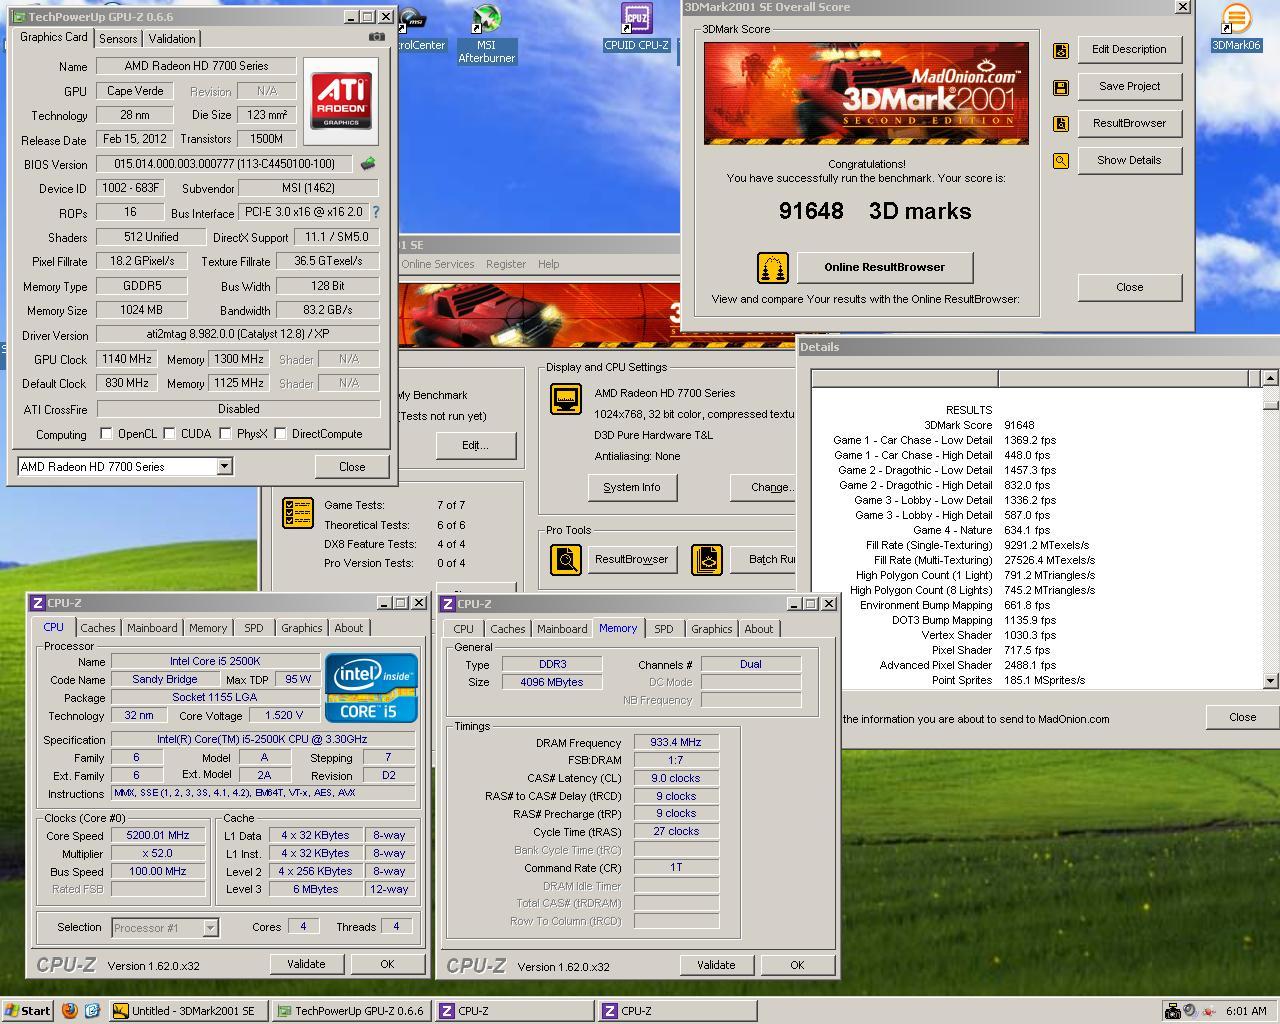Screen dimensions: 1280x1024
Task: Click the Batch Run icon
Action: pos(707,559)
